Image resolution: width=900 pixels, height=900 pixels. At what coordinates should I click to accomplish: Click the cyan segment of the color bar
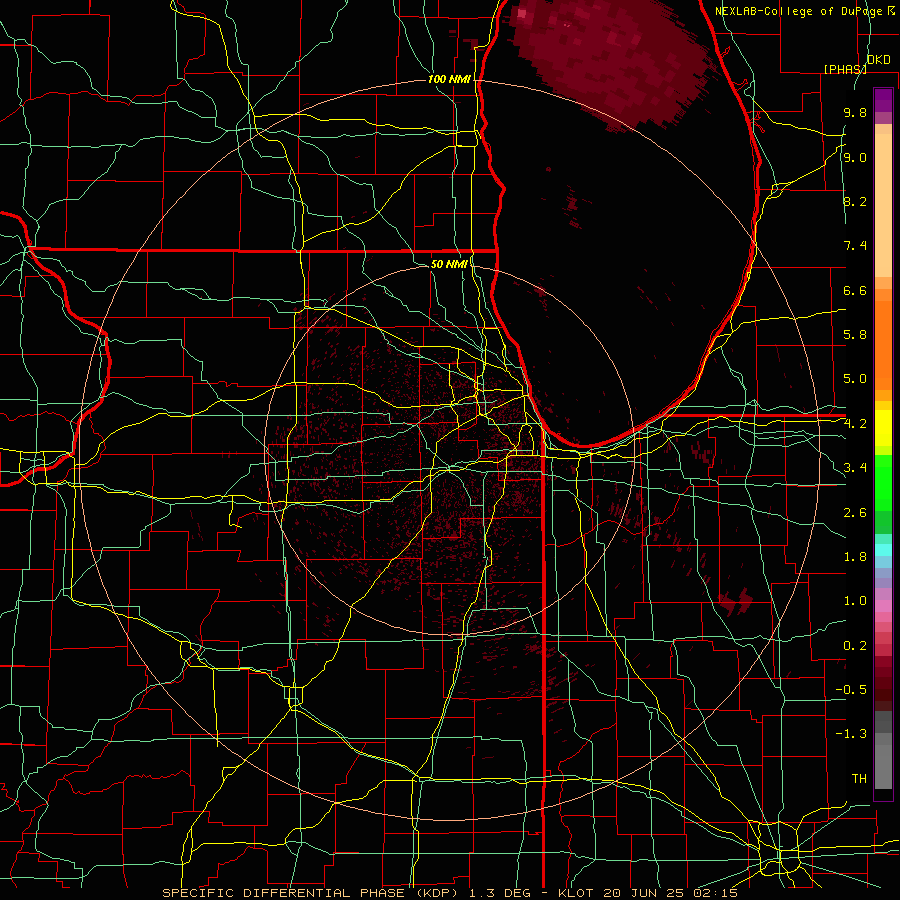tap(883, 550)
